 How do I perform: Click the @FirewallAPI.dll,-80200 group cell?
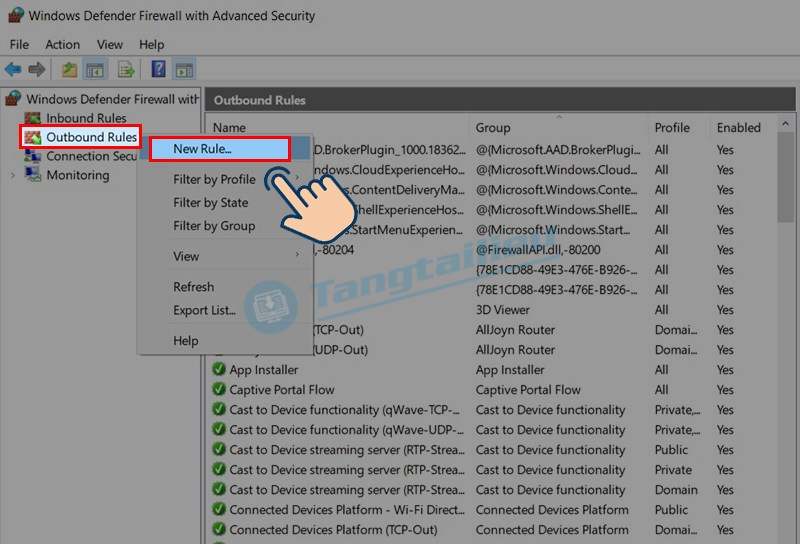pyautogui.click(x=538, y=250)
